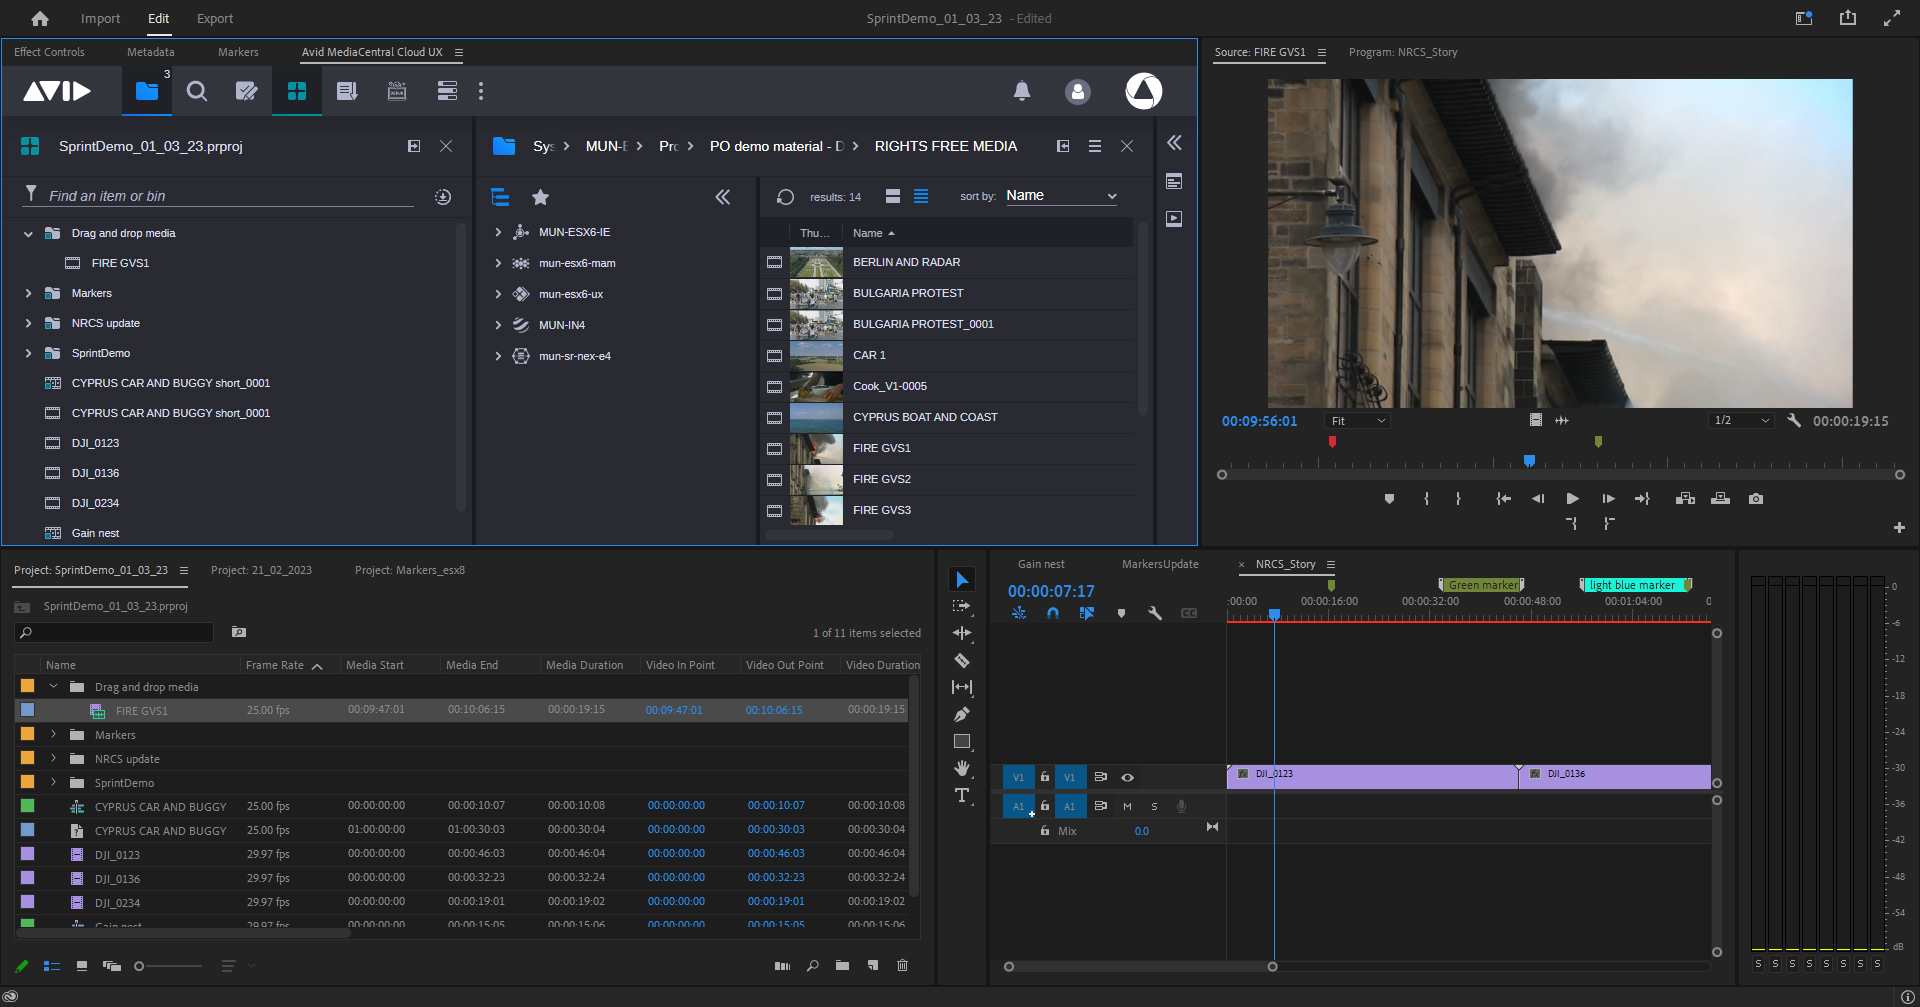The width and height of the screenshot is (1920, 1007).
Task: Open Avid MediaCentral search icon
Action: [x=197, y=91]
